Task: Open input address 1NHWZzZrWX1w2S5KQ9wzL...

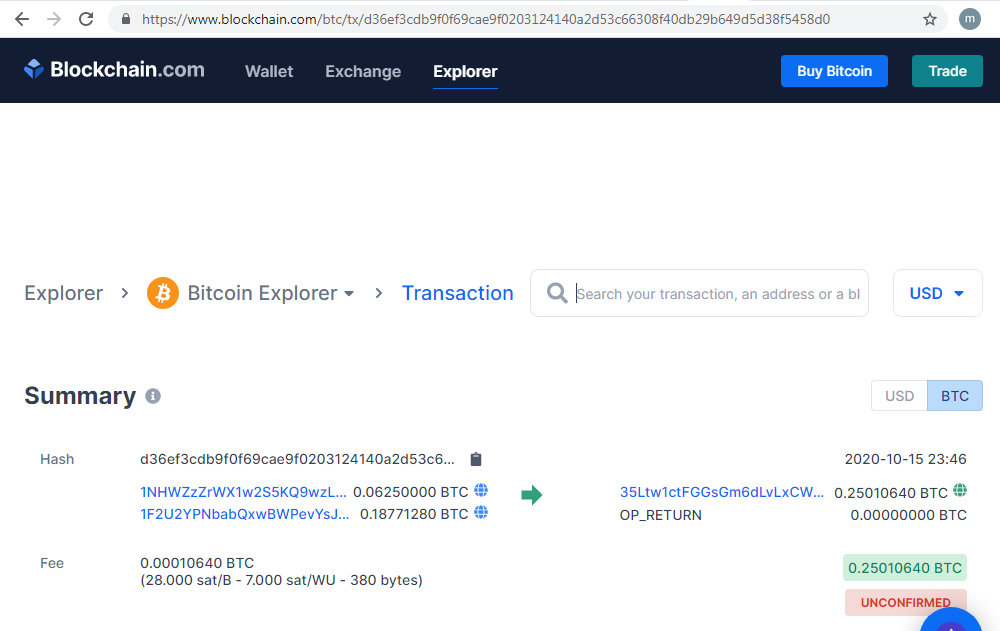Action: pyautogui.click(x=243, y=492)
